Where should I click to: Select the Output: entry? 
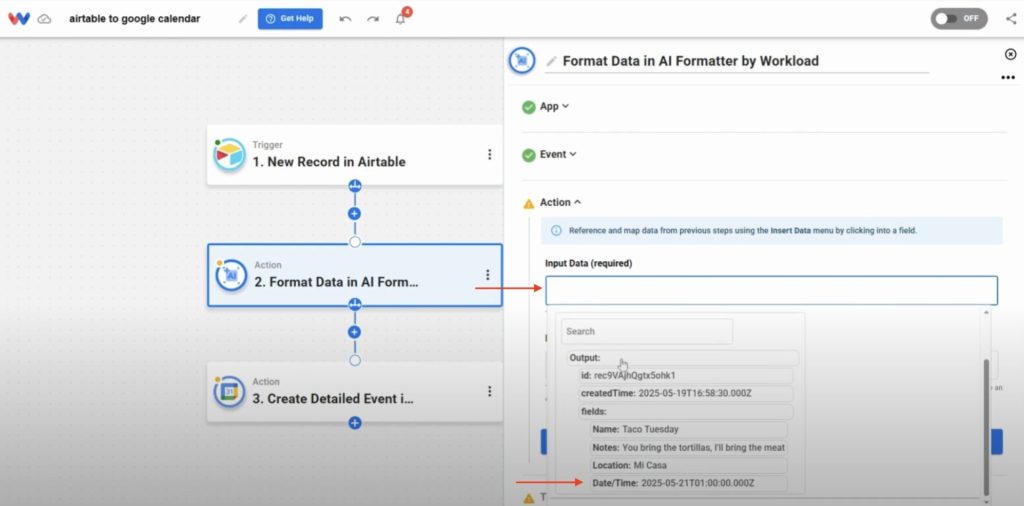(x=683, y=358)
